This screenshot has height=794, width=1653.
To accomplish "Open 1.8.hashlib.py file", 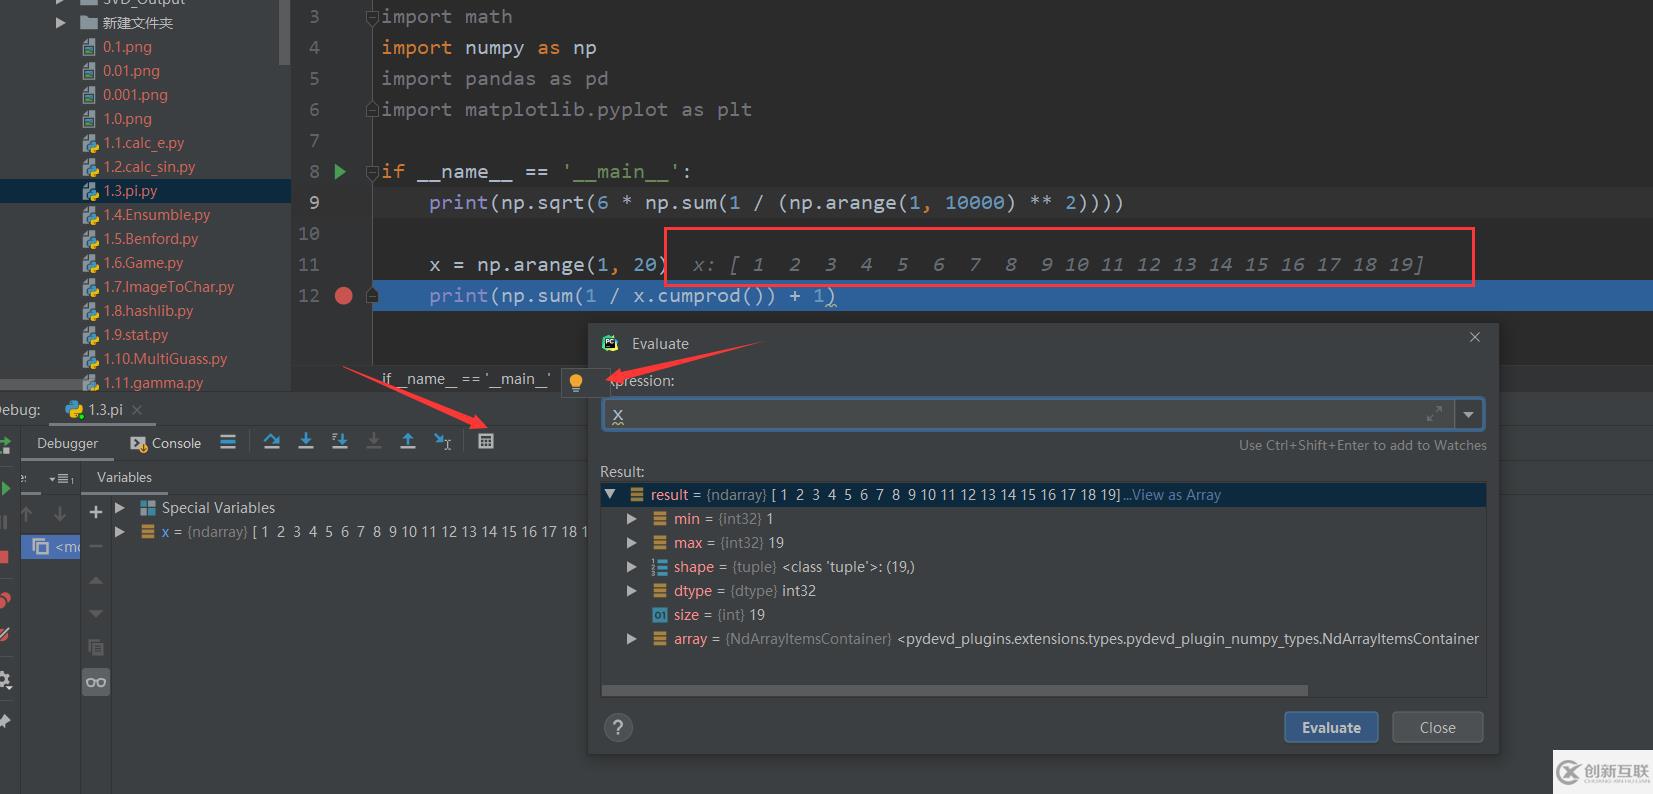I will tap(148, 311).
